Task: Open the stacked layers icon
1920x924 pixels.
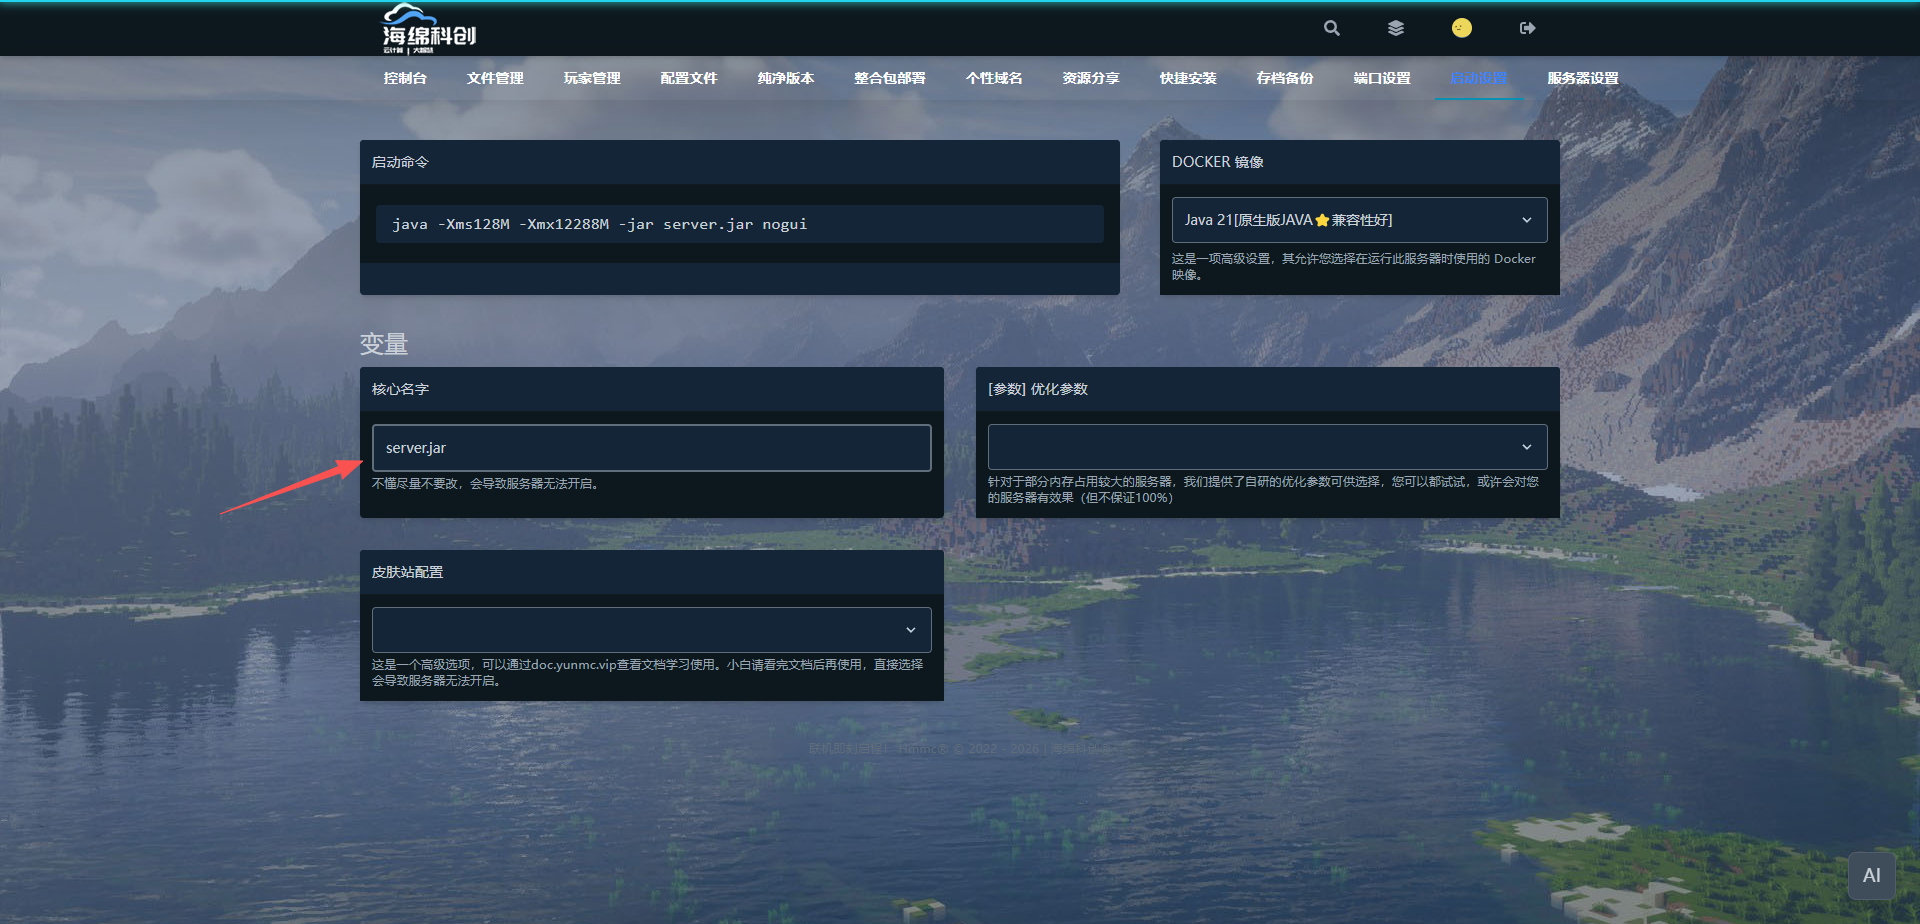Action: pos(1396,28)
